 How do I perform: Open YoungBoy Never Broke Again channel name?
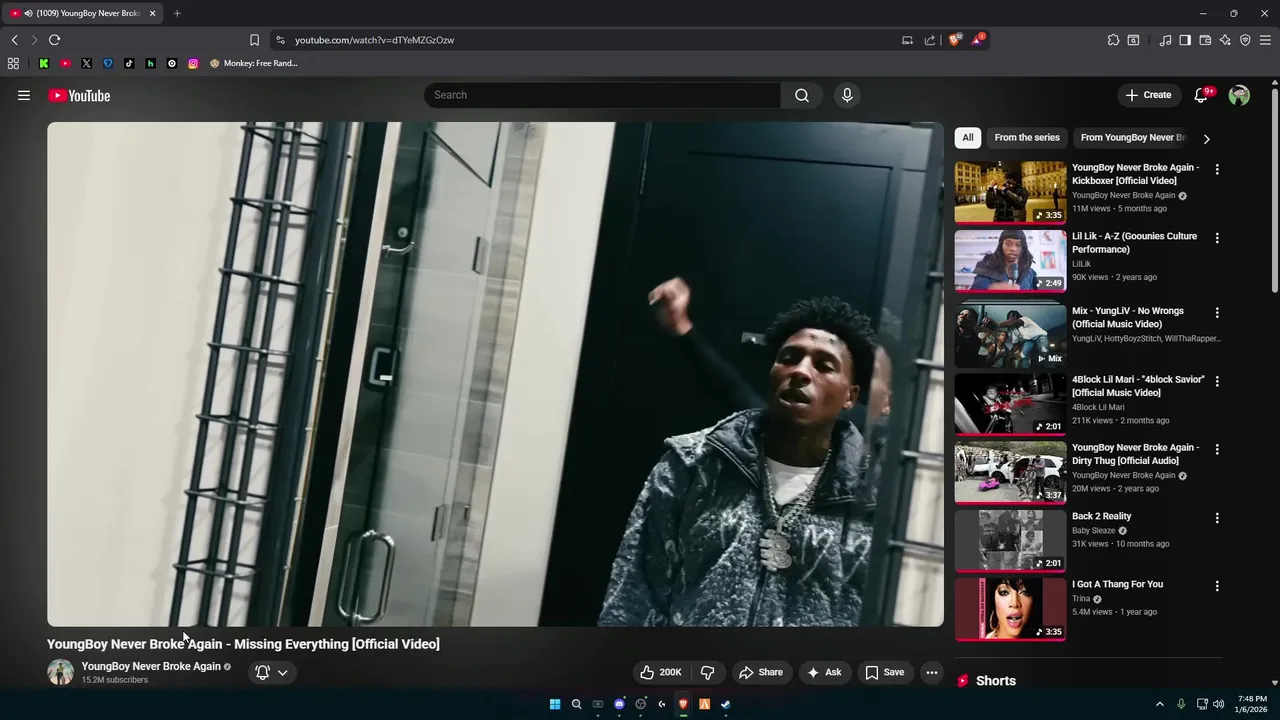pos(151,666)
